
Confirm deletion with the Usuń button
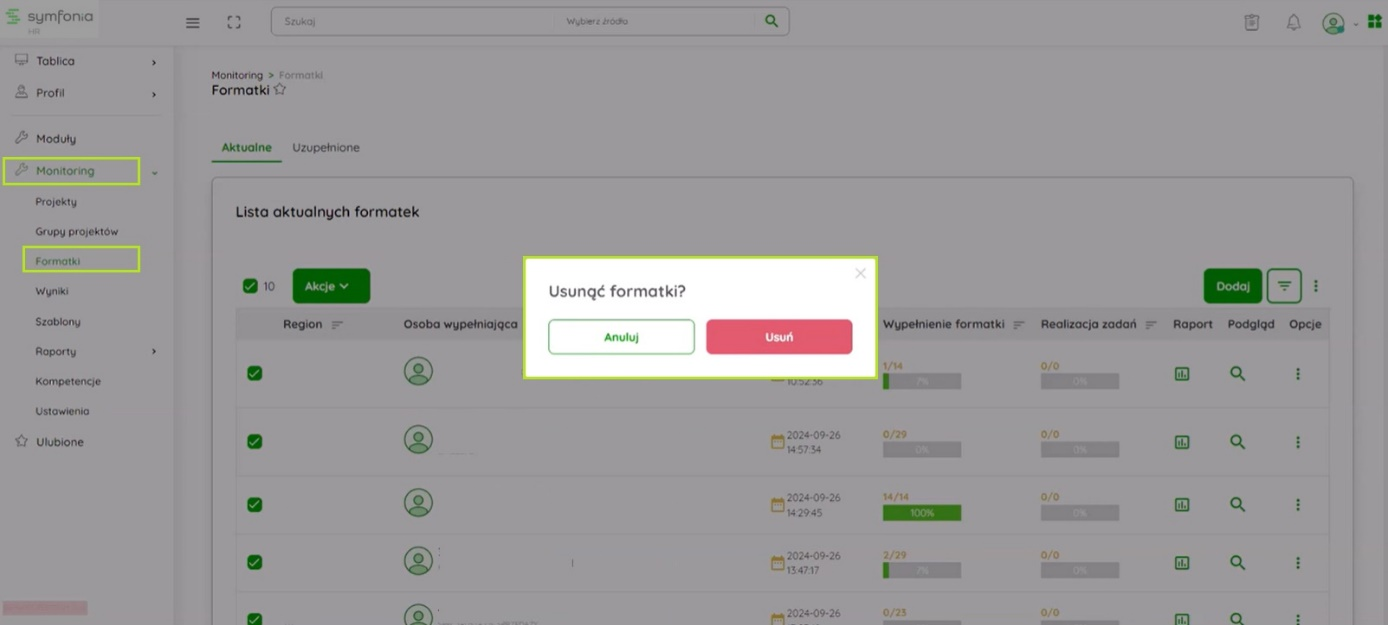(x=779, y=337)
